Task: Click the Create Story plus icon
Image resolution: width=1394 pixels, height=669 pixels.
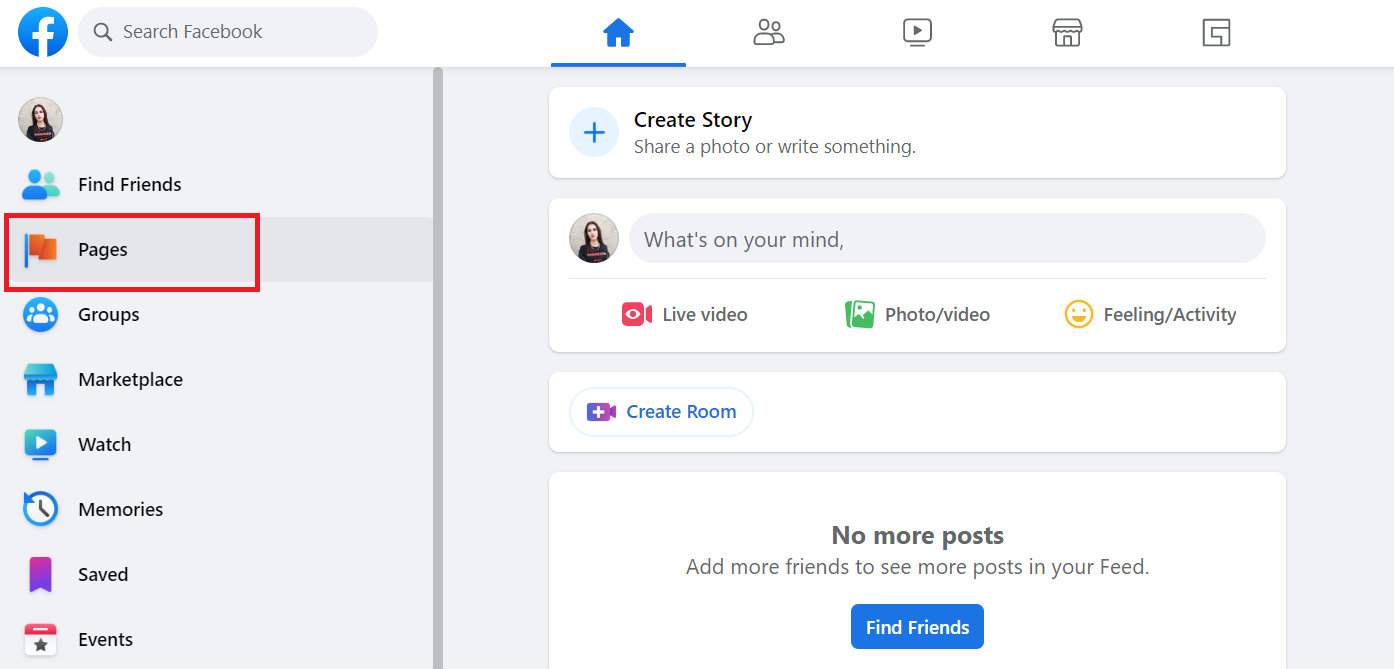Action: (x=594, y=132)
